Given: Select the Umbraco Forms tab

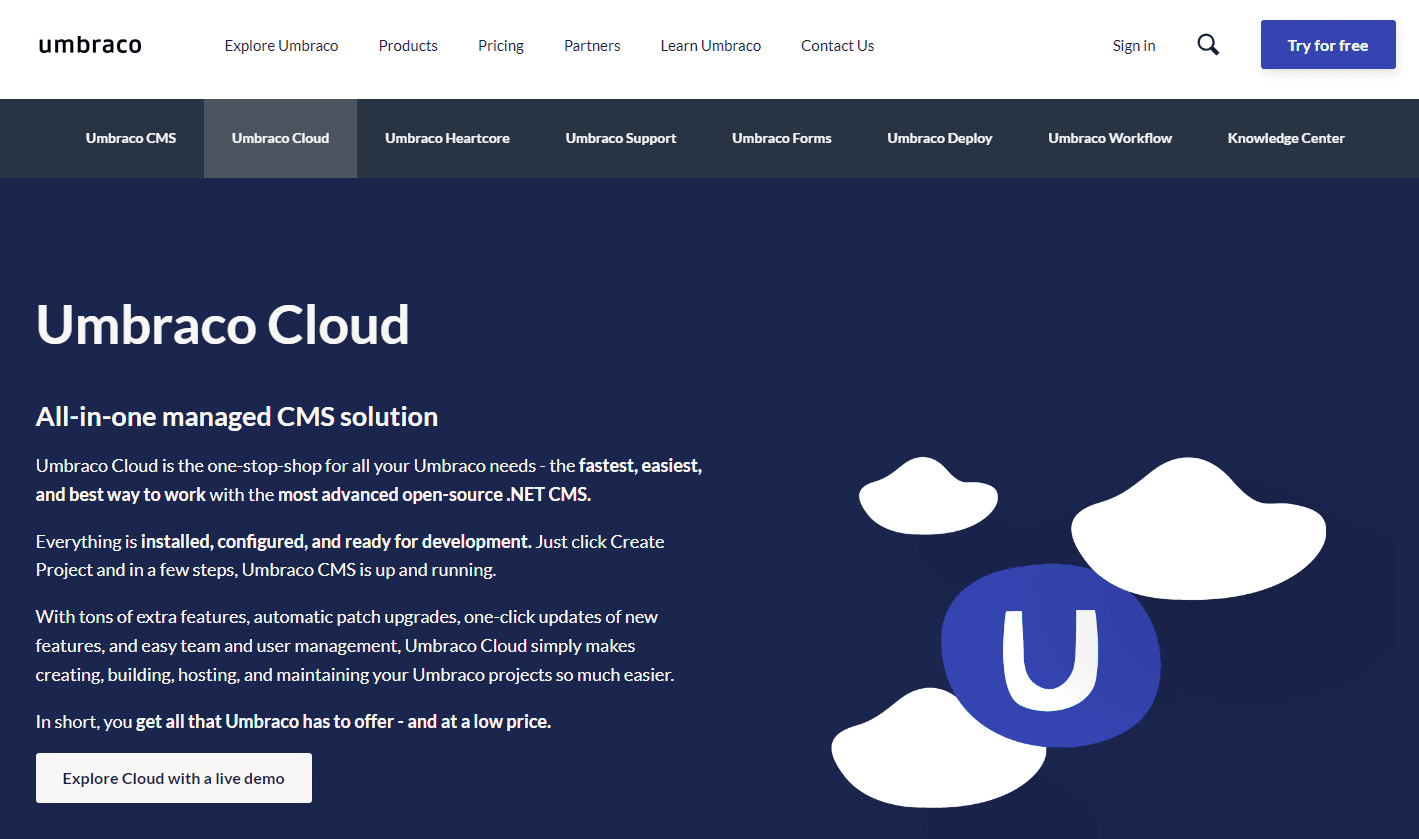Looking at the screenshot, I should (x=782, y=138).
